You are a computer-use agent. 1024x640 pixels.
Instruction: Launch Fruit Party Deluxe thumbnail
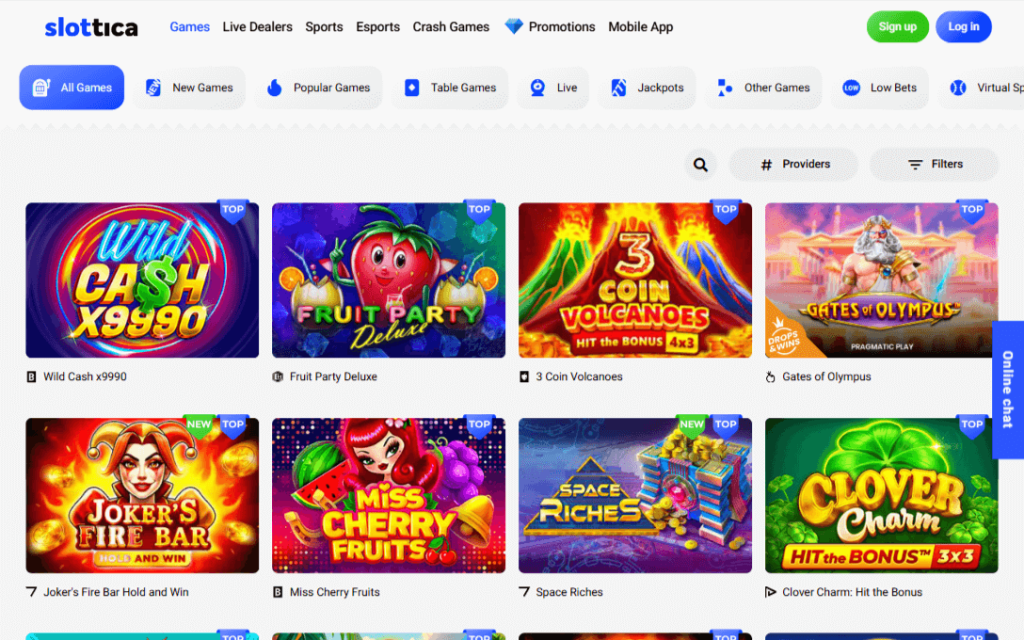point(389,280)
